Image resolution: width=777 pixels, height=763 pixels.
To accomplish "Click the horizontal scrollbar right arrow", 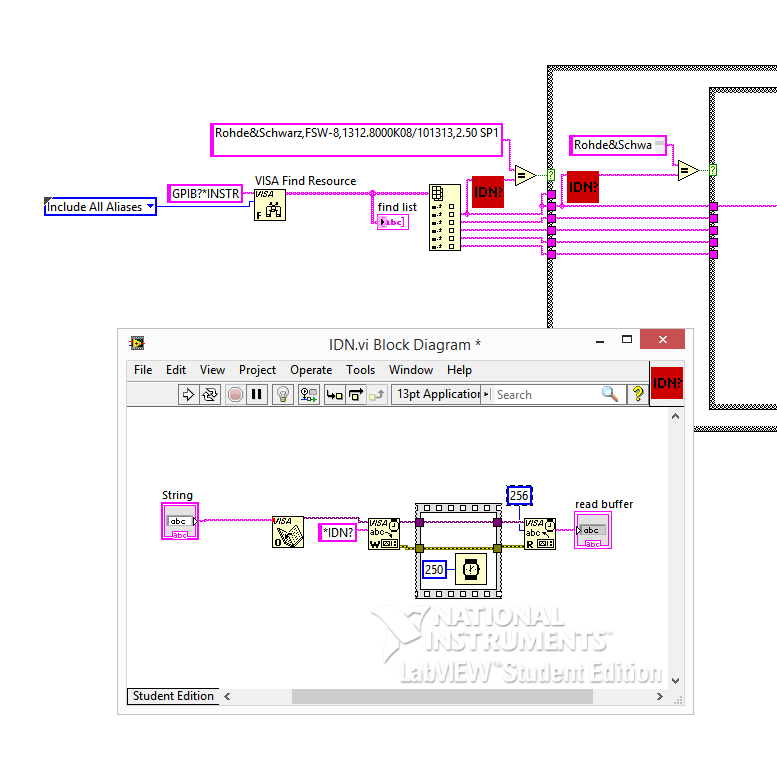I will (660, 696).
